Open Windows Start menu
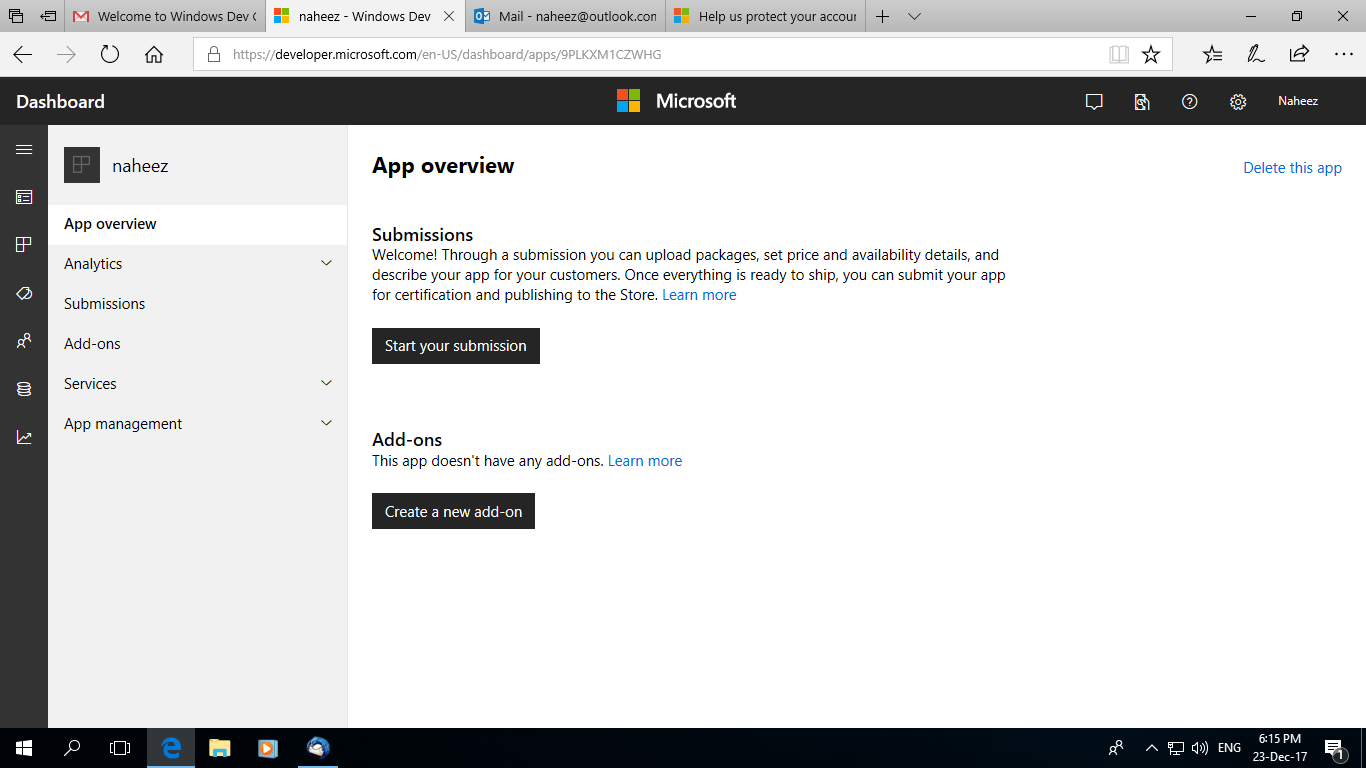Image resolution: width=1366 pixels, height=768 pixels. coord(24,747)
